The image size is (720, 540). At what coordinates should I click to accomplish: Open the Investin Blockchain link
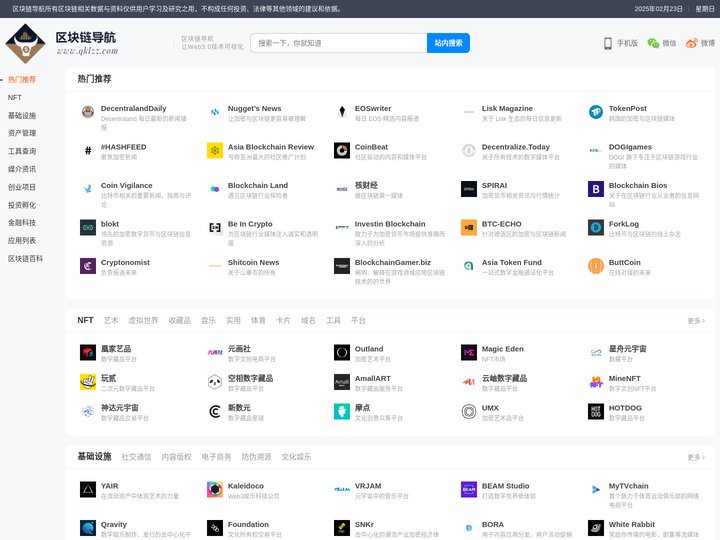point(390,224)
